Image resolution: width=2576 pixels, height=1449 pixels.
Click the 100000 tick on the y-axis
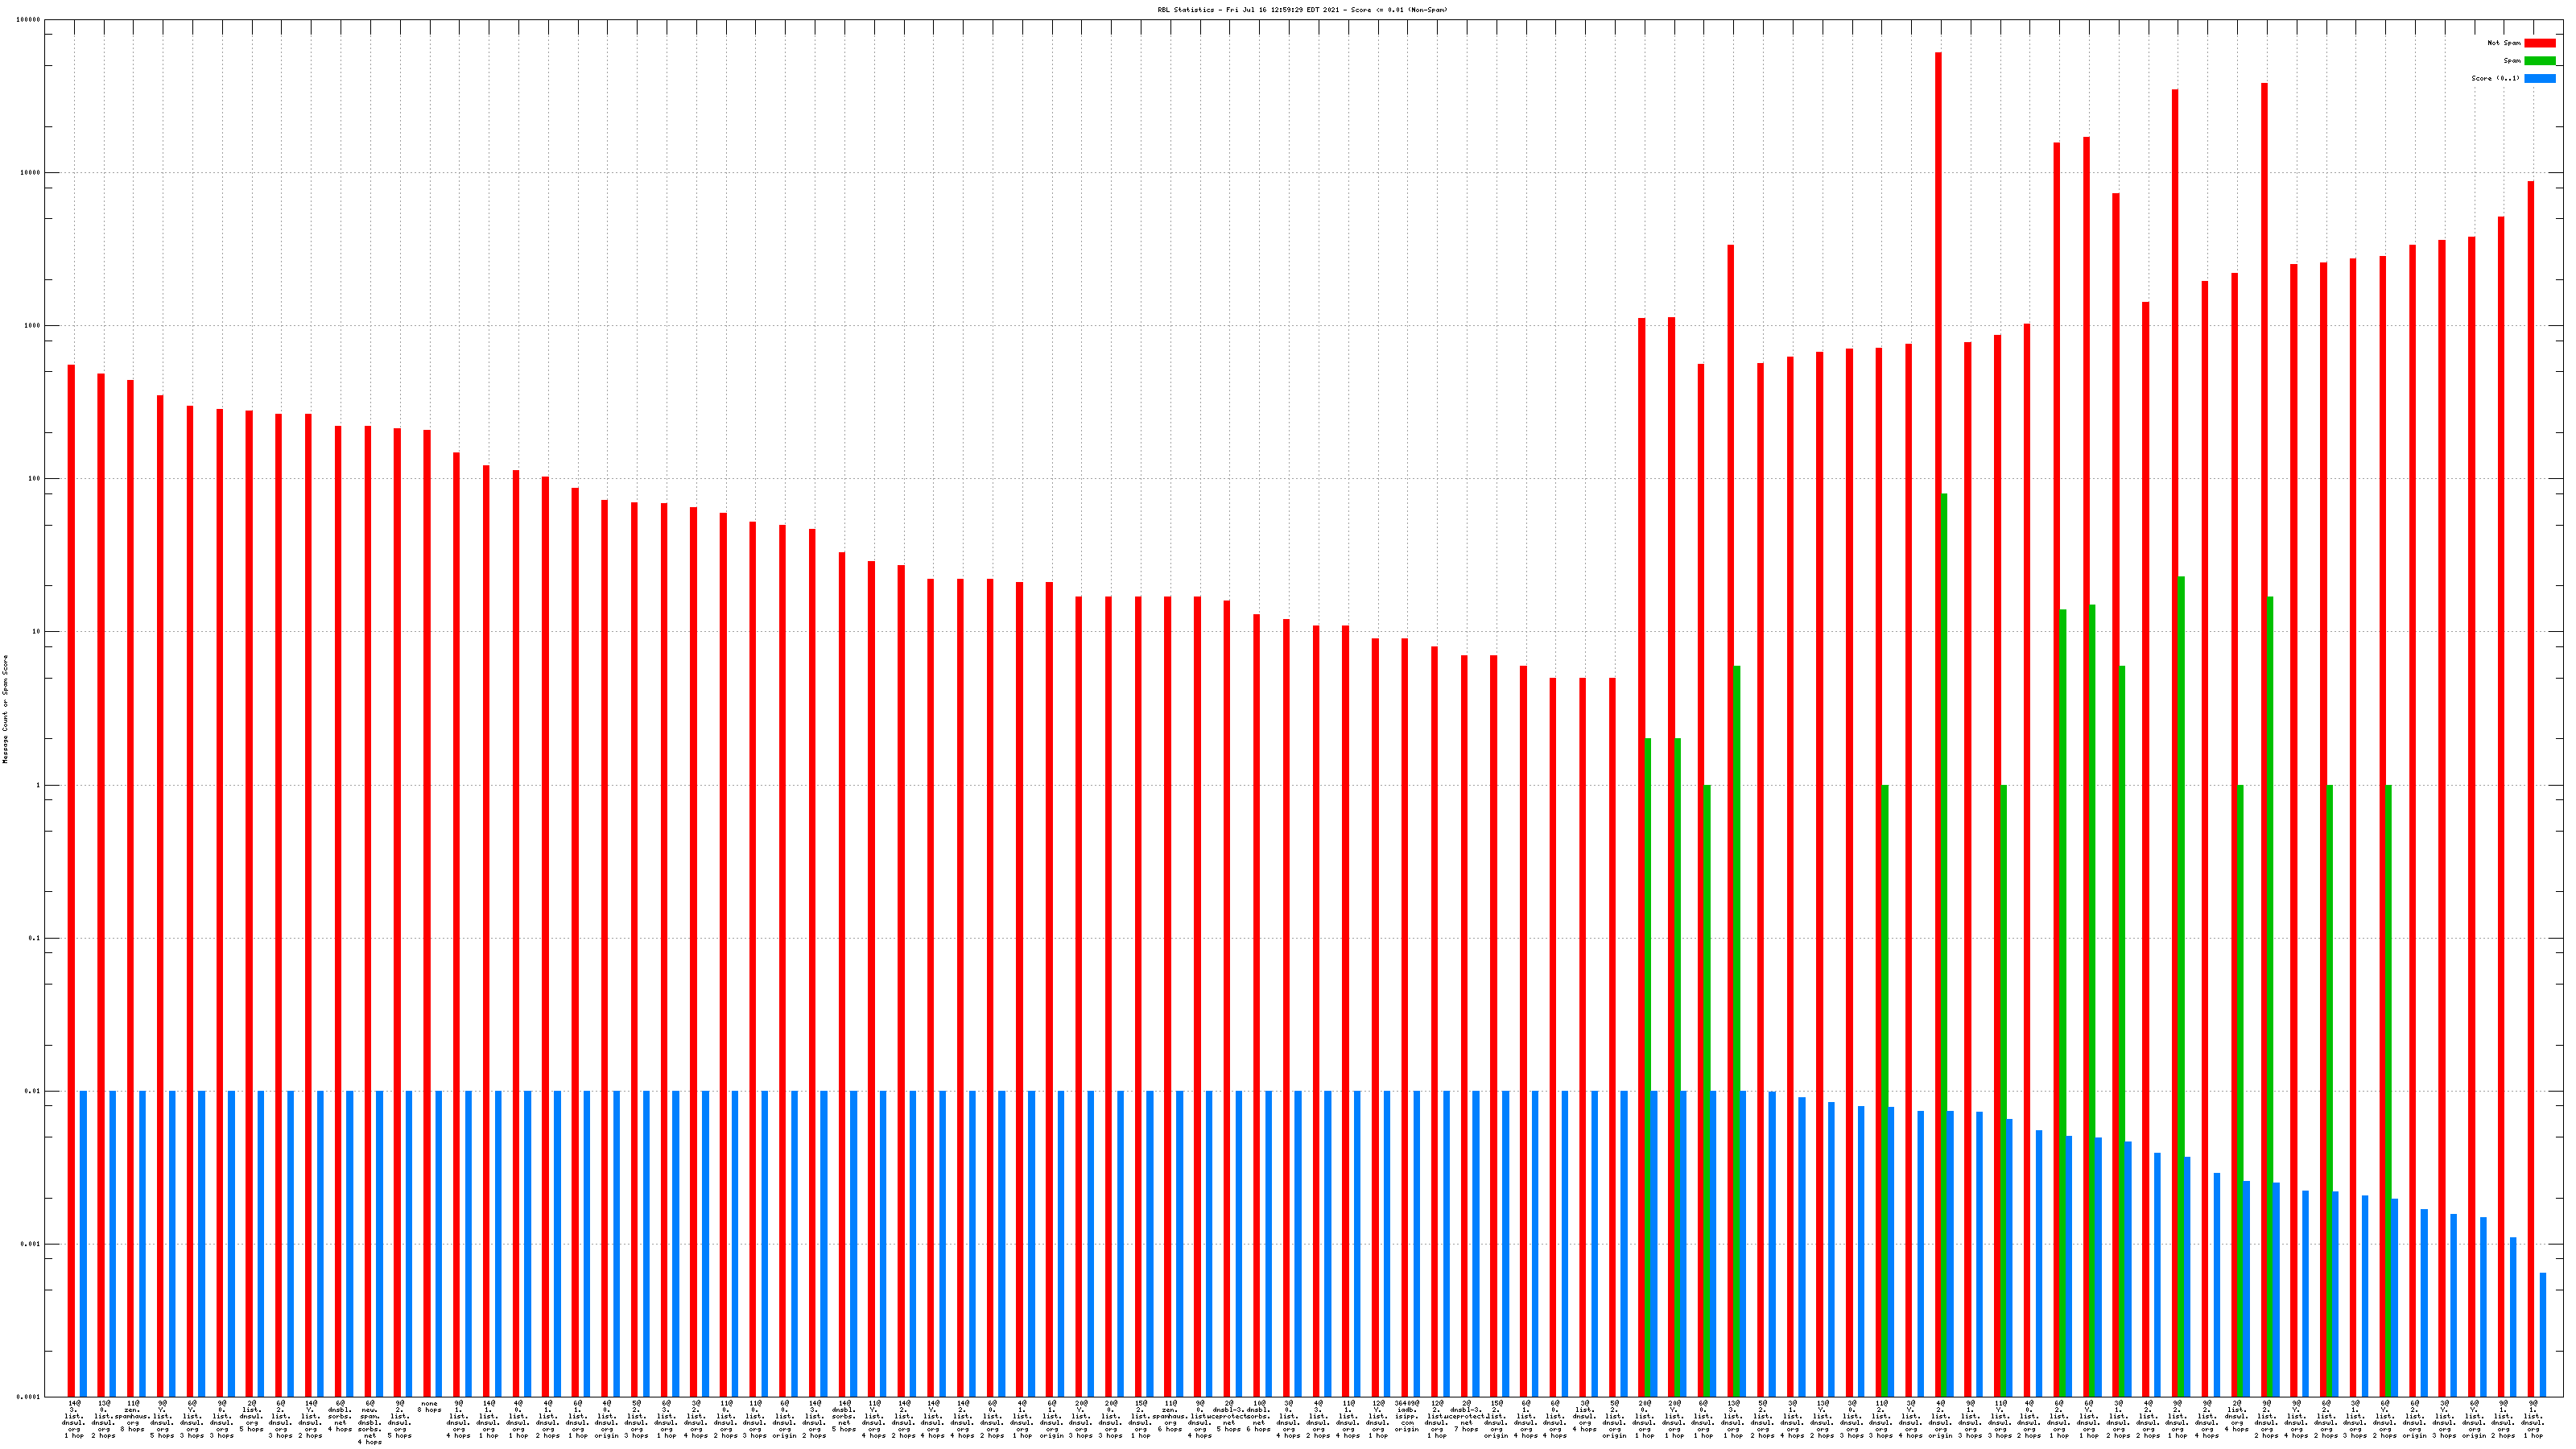click(30, 20)
